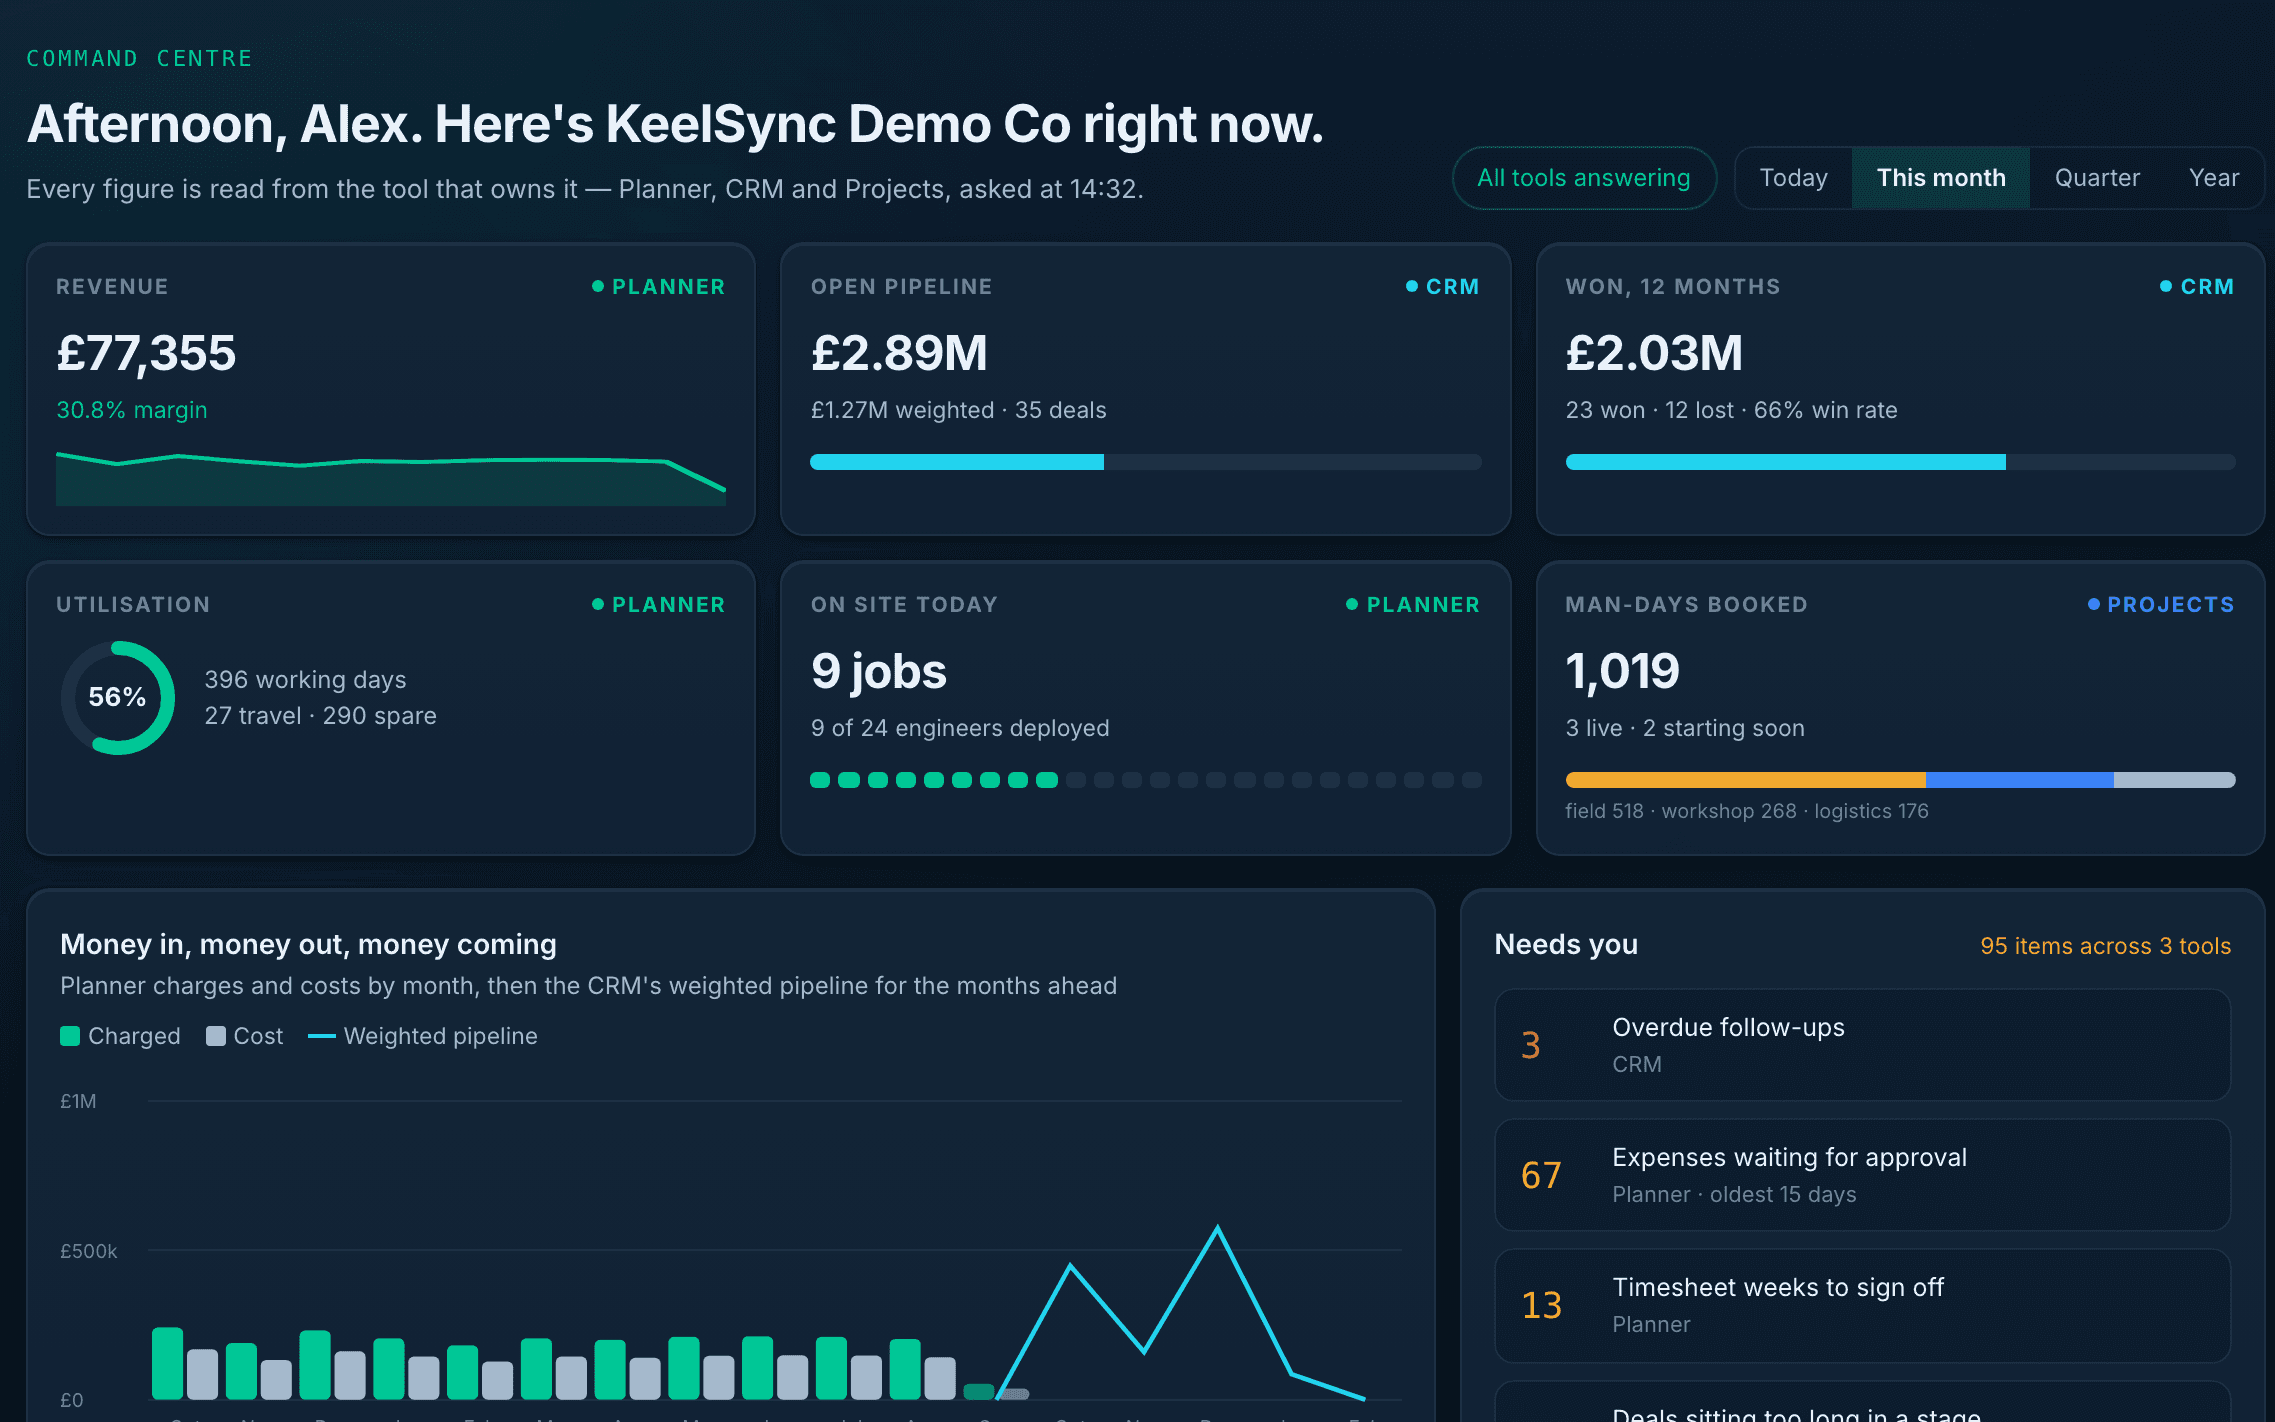Click the 9 of 24 engineers deployed text
Image resolution: width=2275 pixels, height=1422 pixels.
960,728
